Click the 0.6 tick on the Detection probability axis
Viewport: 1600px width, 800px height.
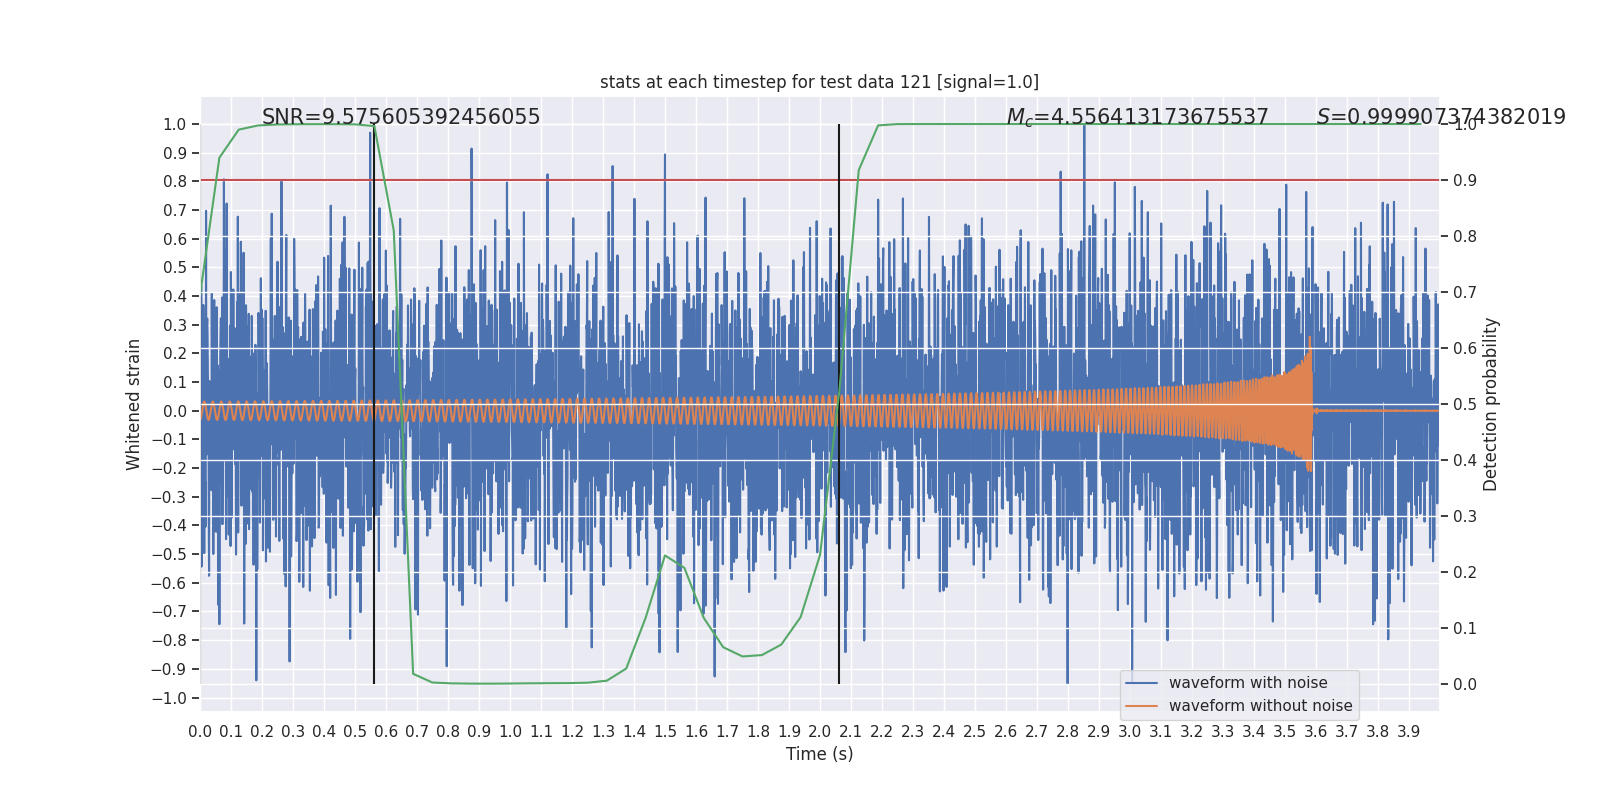[x=1465, y=349]
